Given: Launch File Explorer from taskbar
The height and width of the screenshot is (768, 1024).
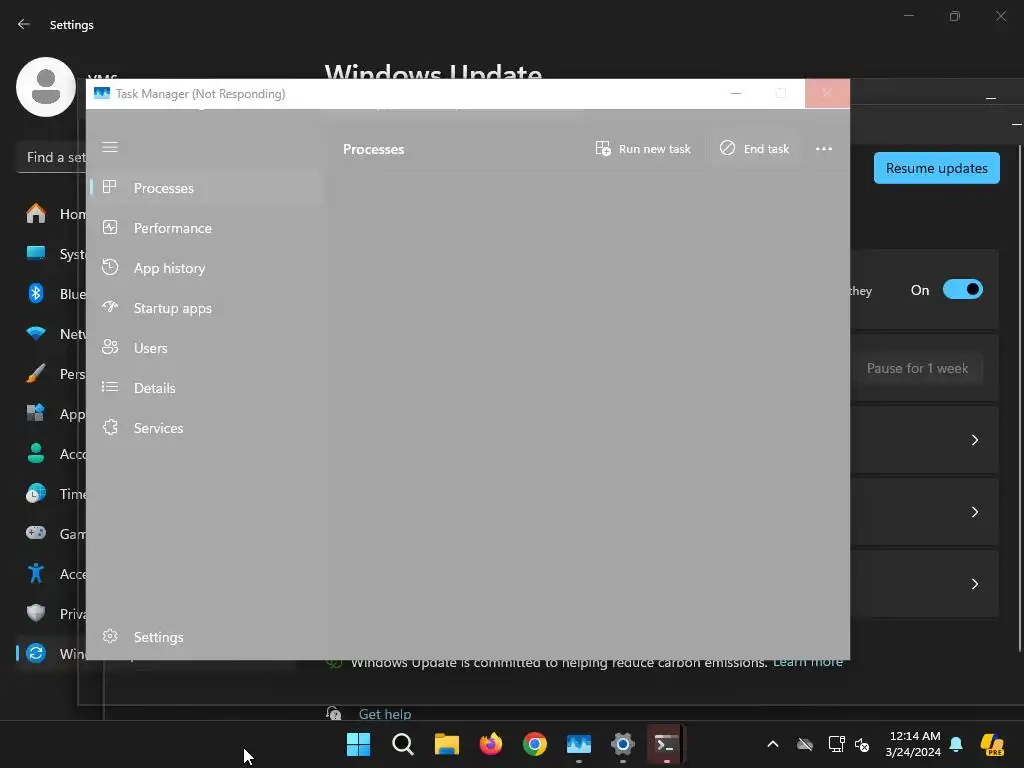Looking at the screenshot, I should [447, 744].
